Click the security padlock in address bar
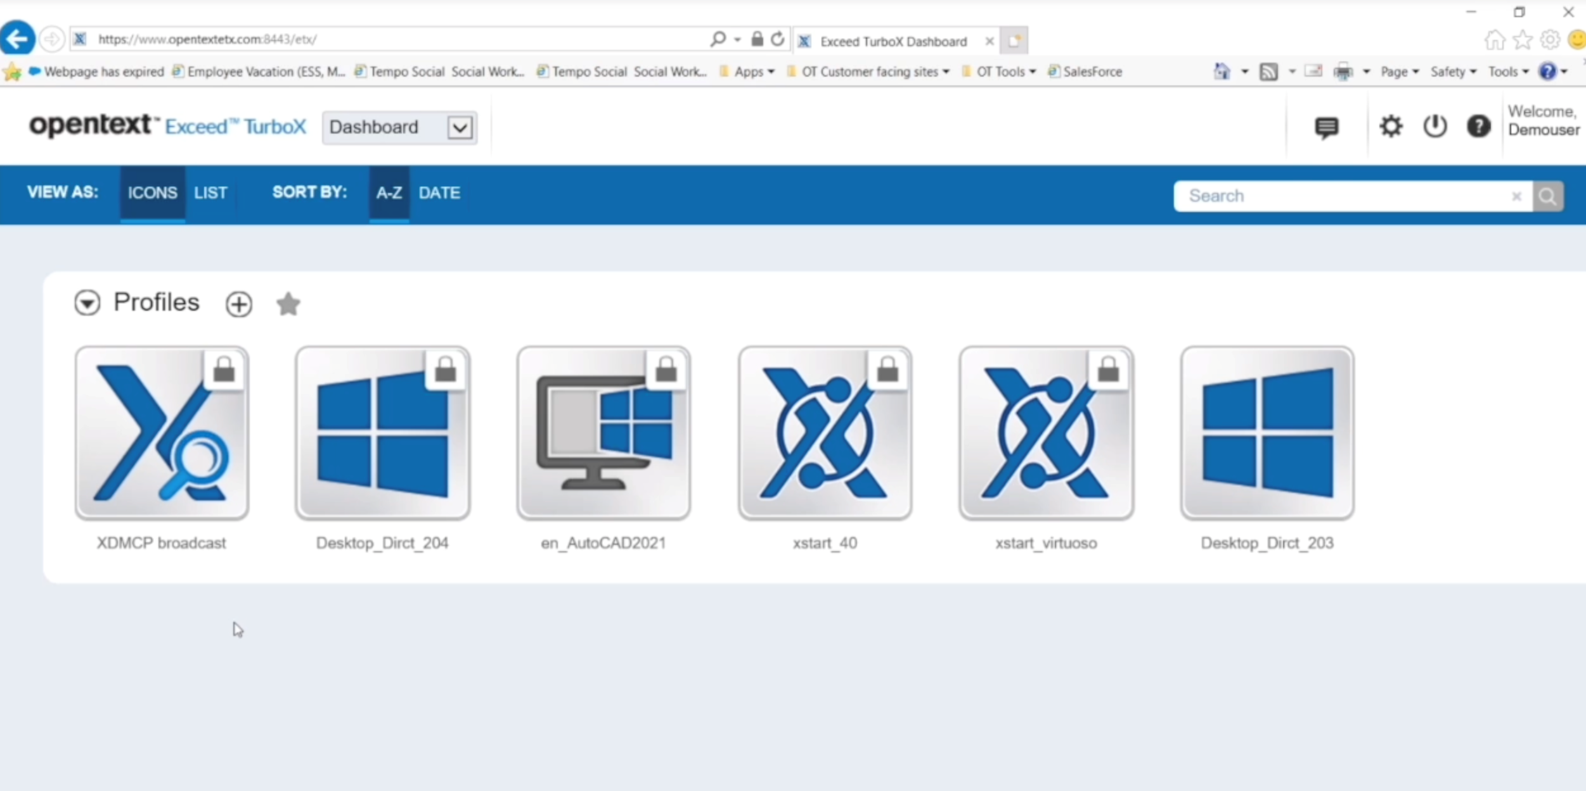This screenshot has height=791, width=1586. (x=757, y=39)
